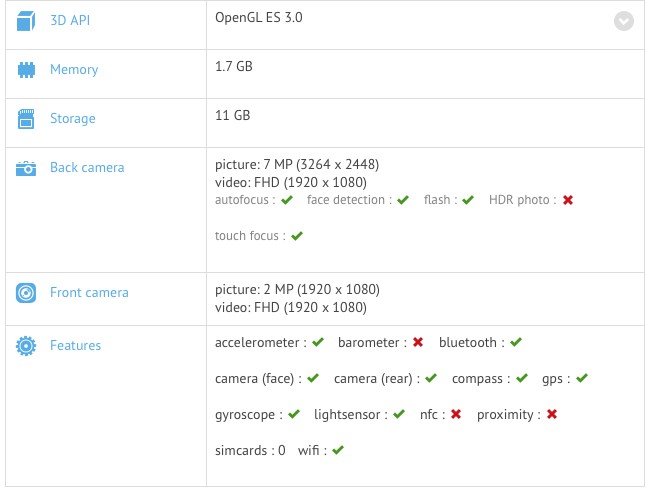Click the Front camera lens icon
The image size is (647, 491).
pos(26,293)
